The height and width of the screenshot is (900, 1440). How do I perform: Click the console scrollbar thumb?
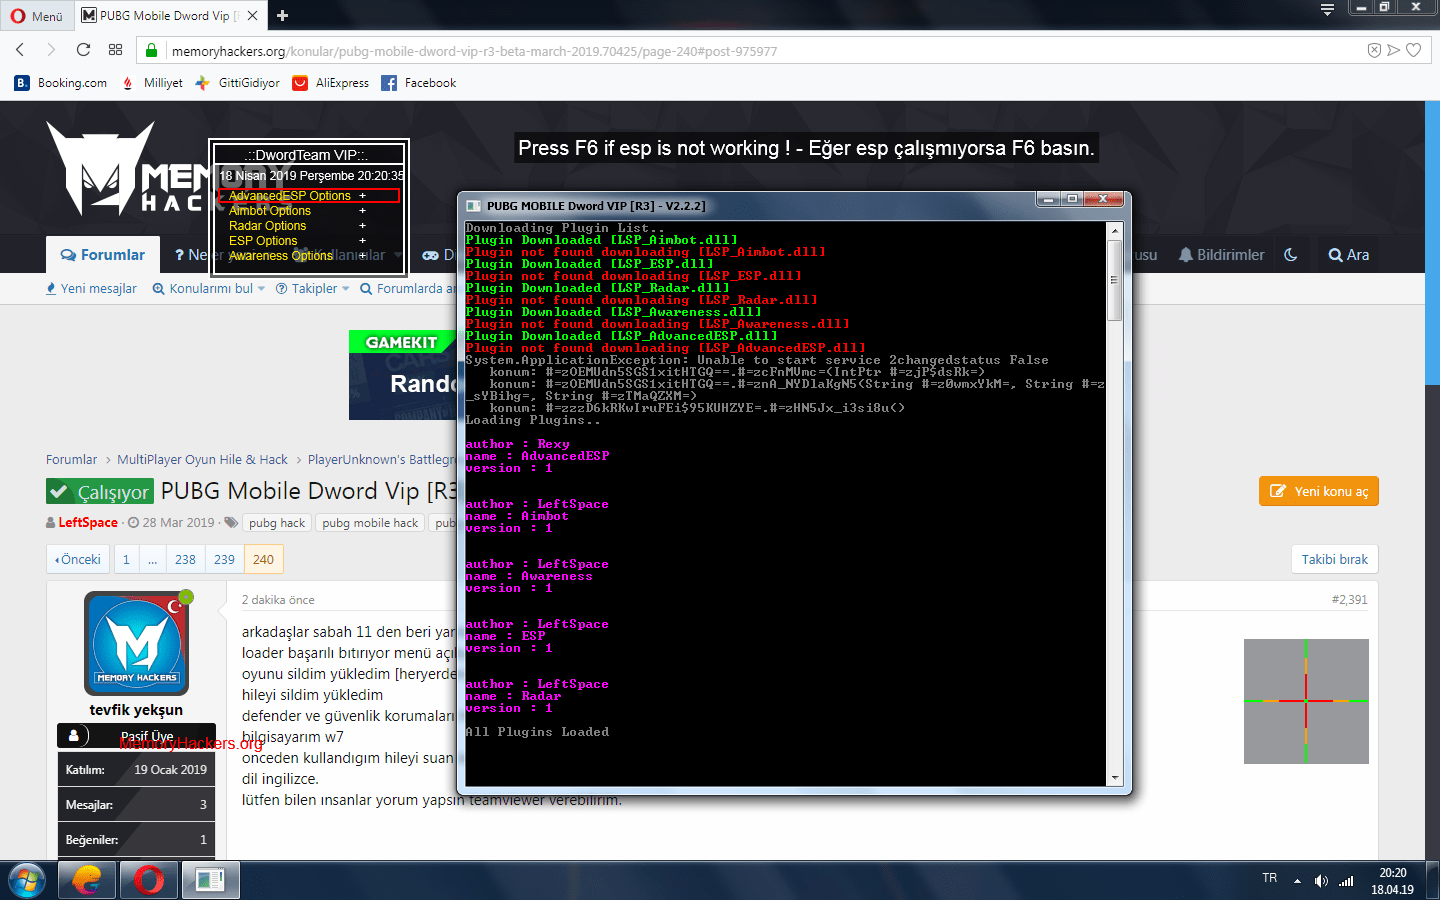pos(1114,281)
